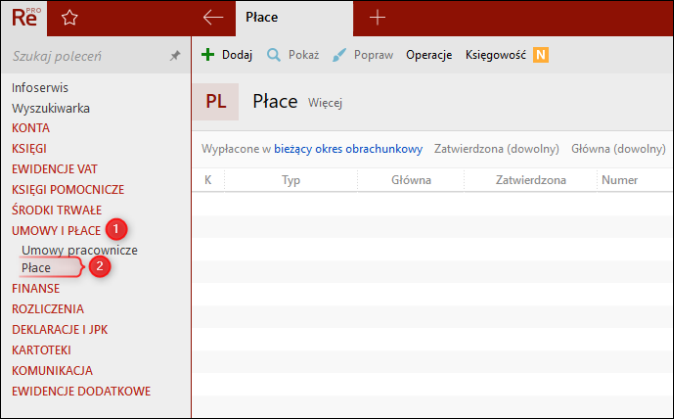
Task: Click the orange N badge icon
Action: (x=541, y=55)
